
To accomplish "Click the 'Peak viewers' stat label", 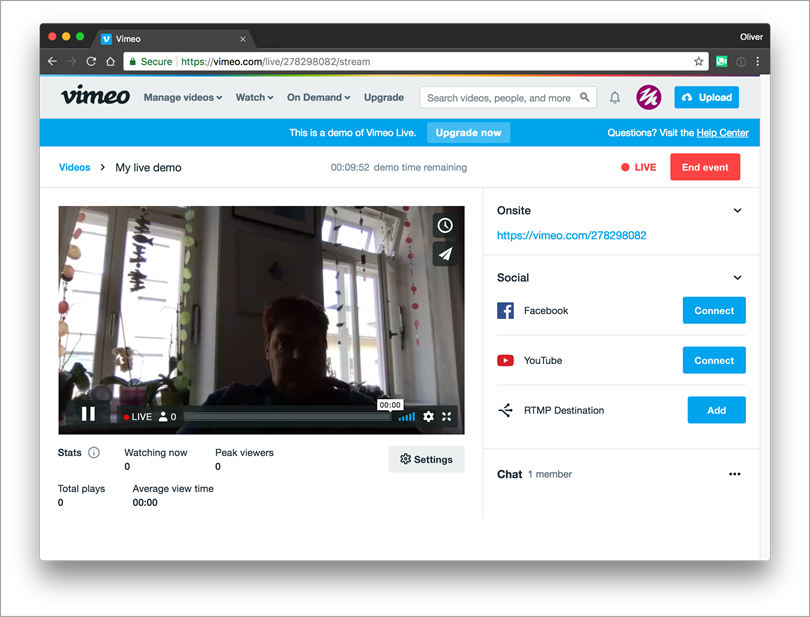I will pyautogui.click(x=244, y=453).
